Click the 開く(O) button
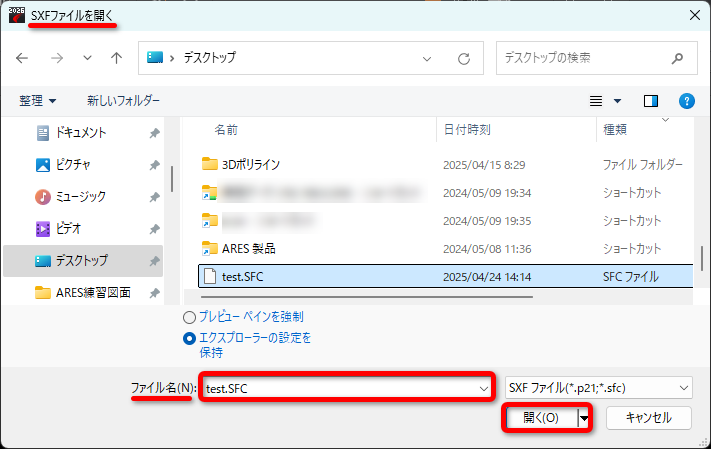This screenshot has height=449, width=711. coord(541,418)
